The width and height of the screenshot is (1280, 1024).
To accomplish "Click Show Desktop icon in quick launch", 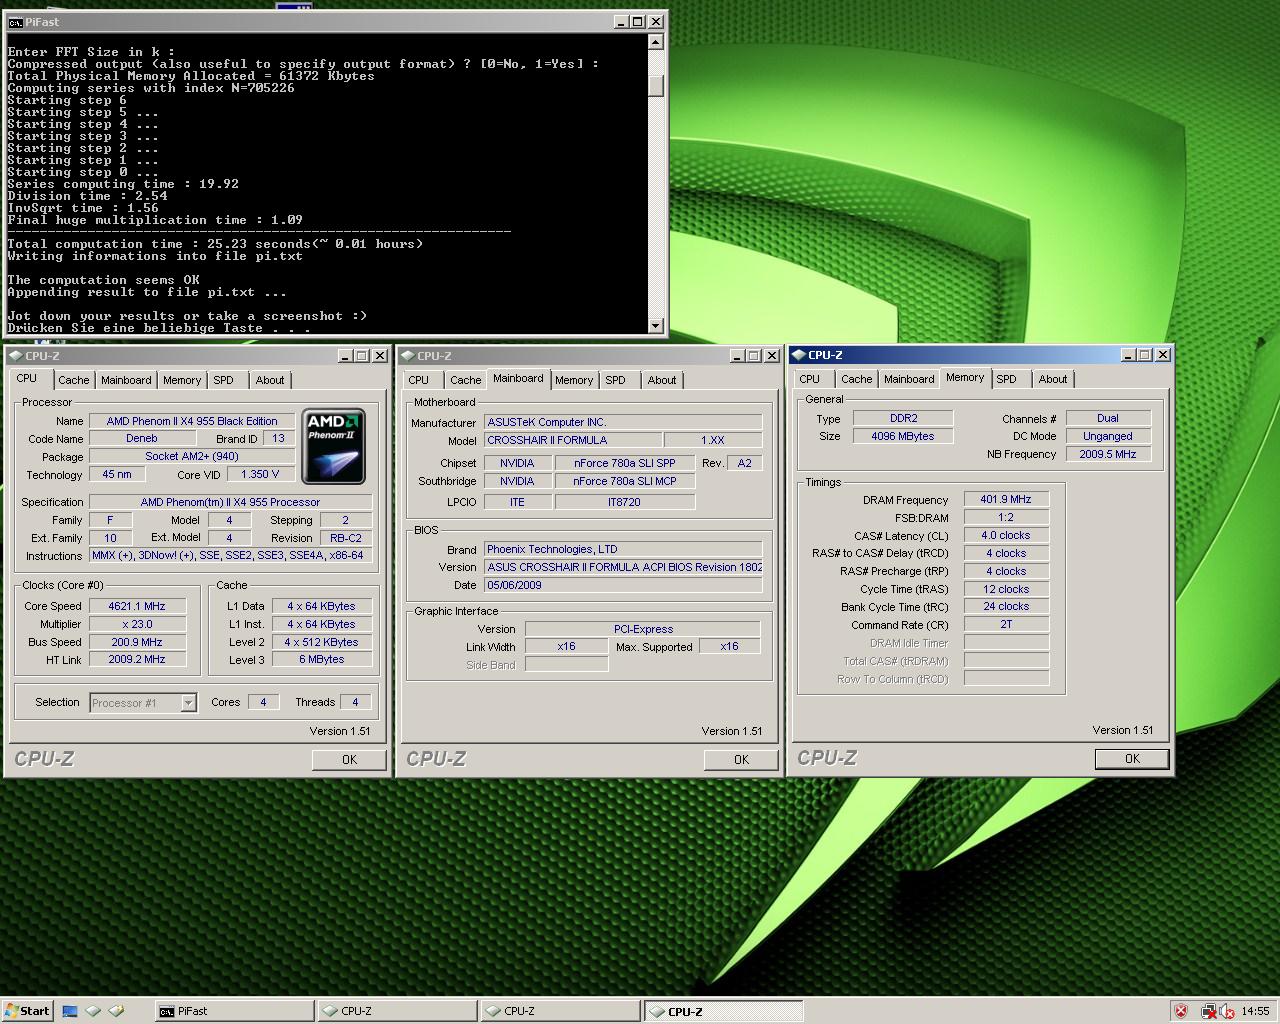I will coord(70,1011).
